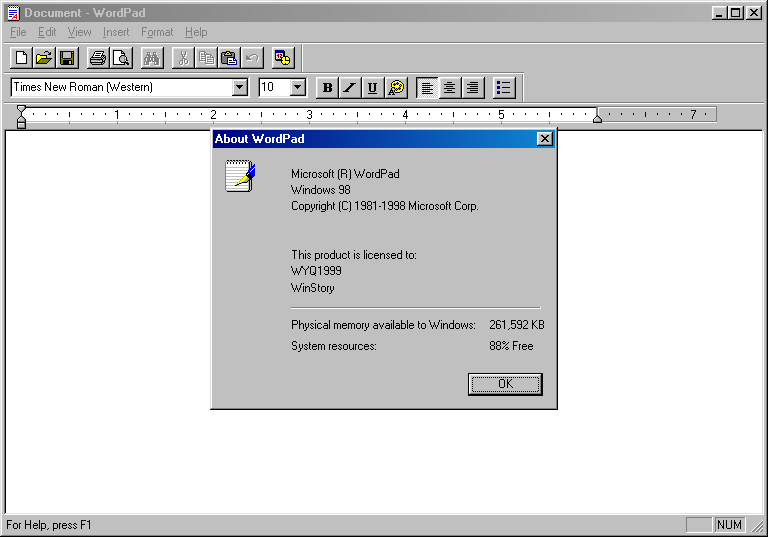Click the font Color palette icon
Screen dimensions: 768x537
[396, 88]
